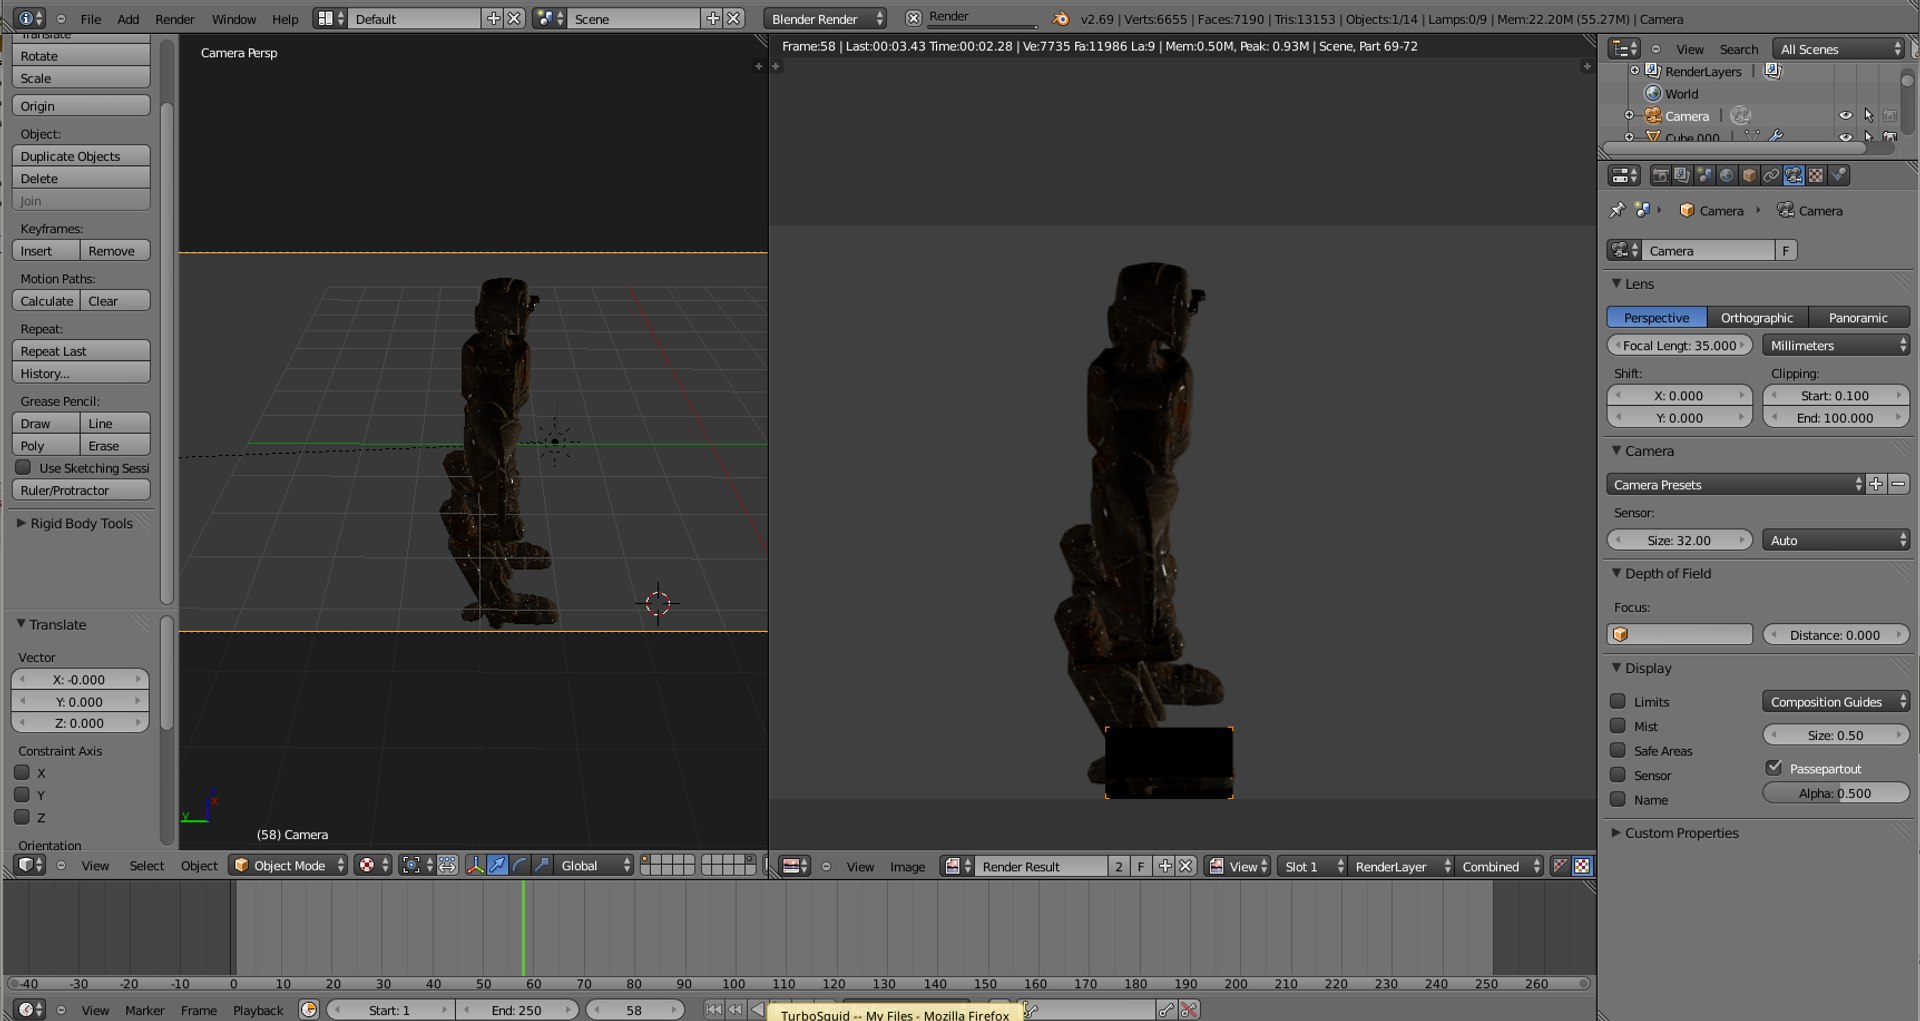Enable the Limits display checkbox

(x=1618, y=701)
